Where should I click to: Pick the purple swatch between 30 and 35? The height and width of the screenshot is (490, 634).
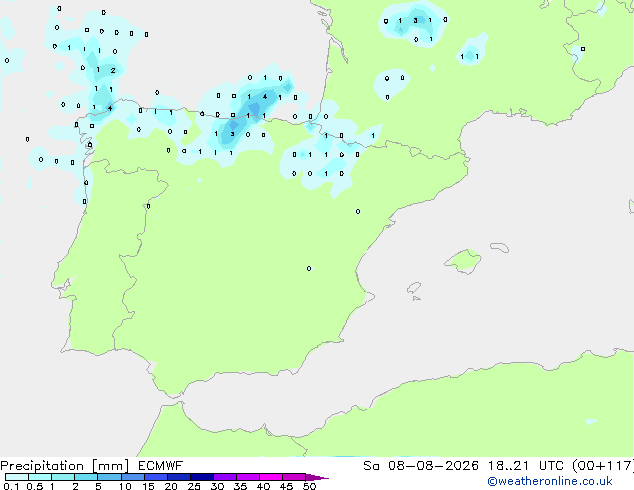[225, 477]
